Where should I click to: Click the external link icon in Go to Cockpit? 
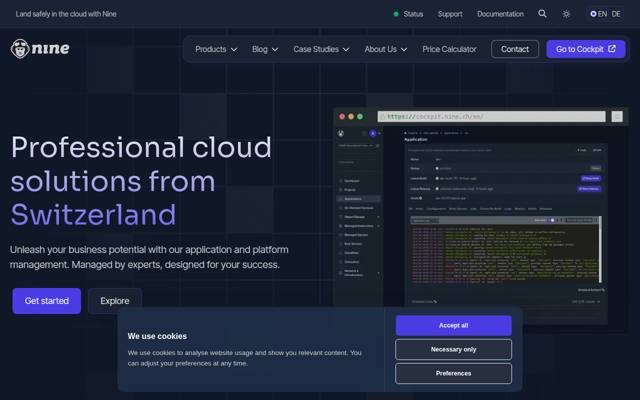tap(612, 49)
